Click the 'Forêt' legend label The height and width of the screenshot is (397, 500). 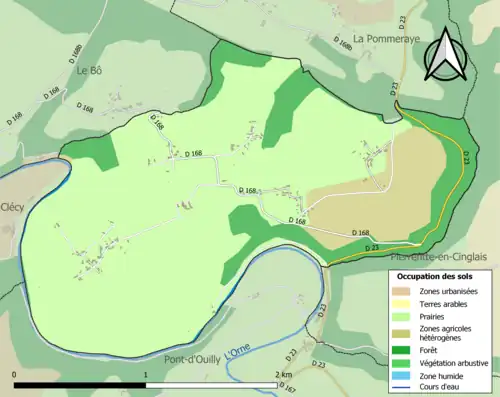click(428, 350)
